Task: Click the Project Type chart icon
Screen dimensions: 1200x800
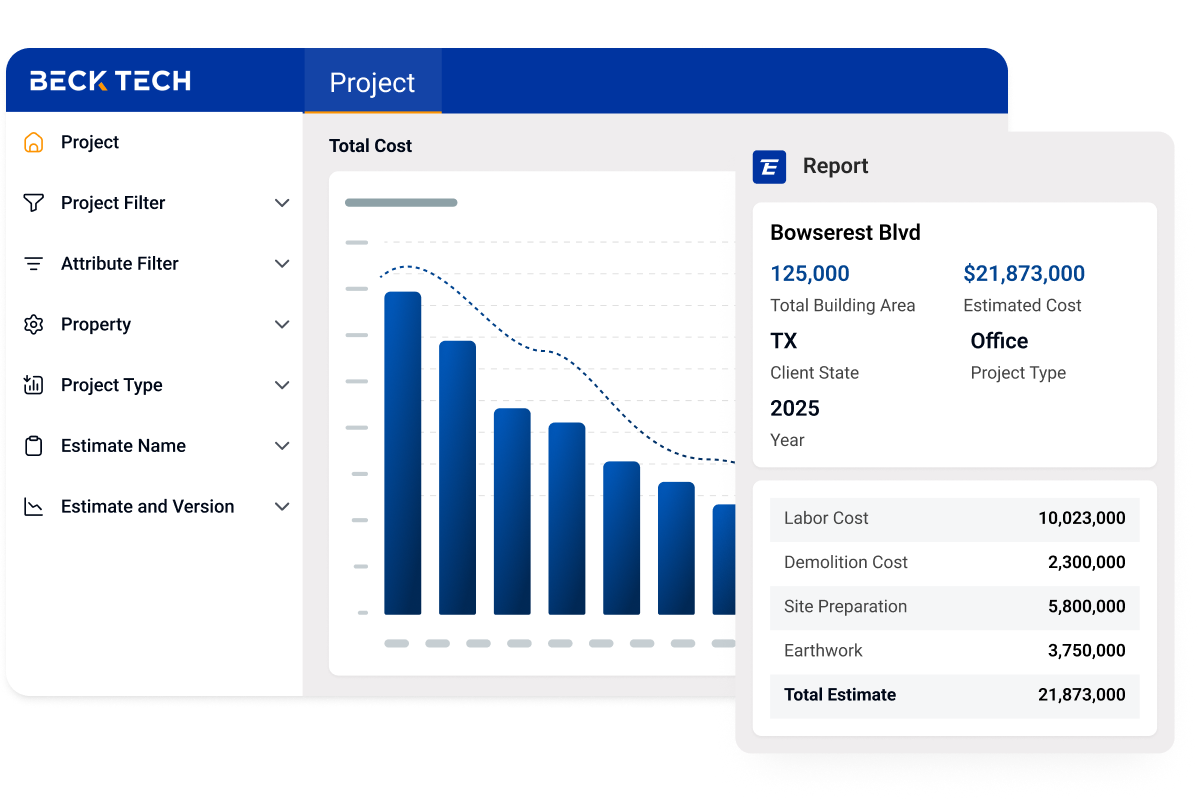Action: (34, 385)
